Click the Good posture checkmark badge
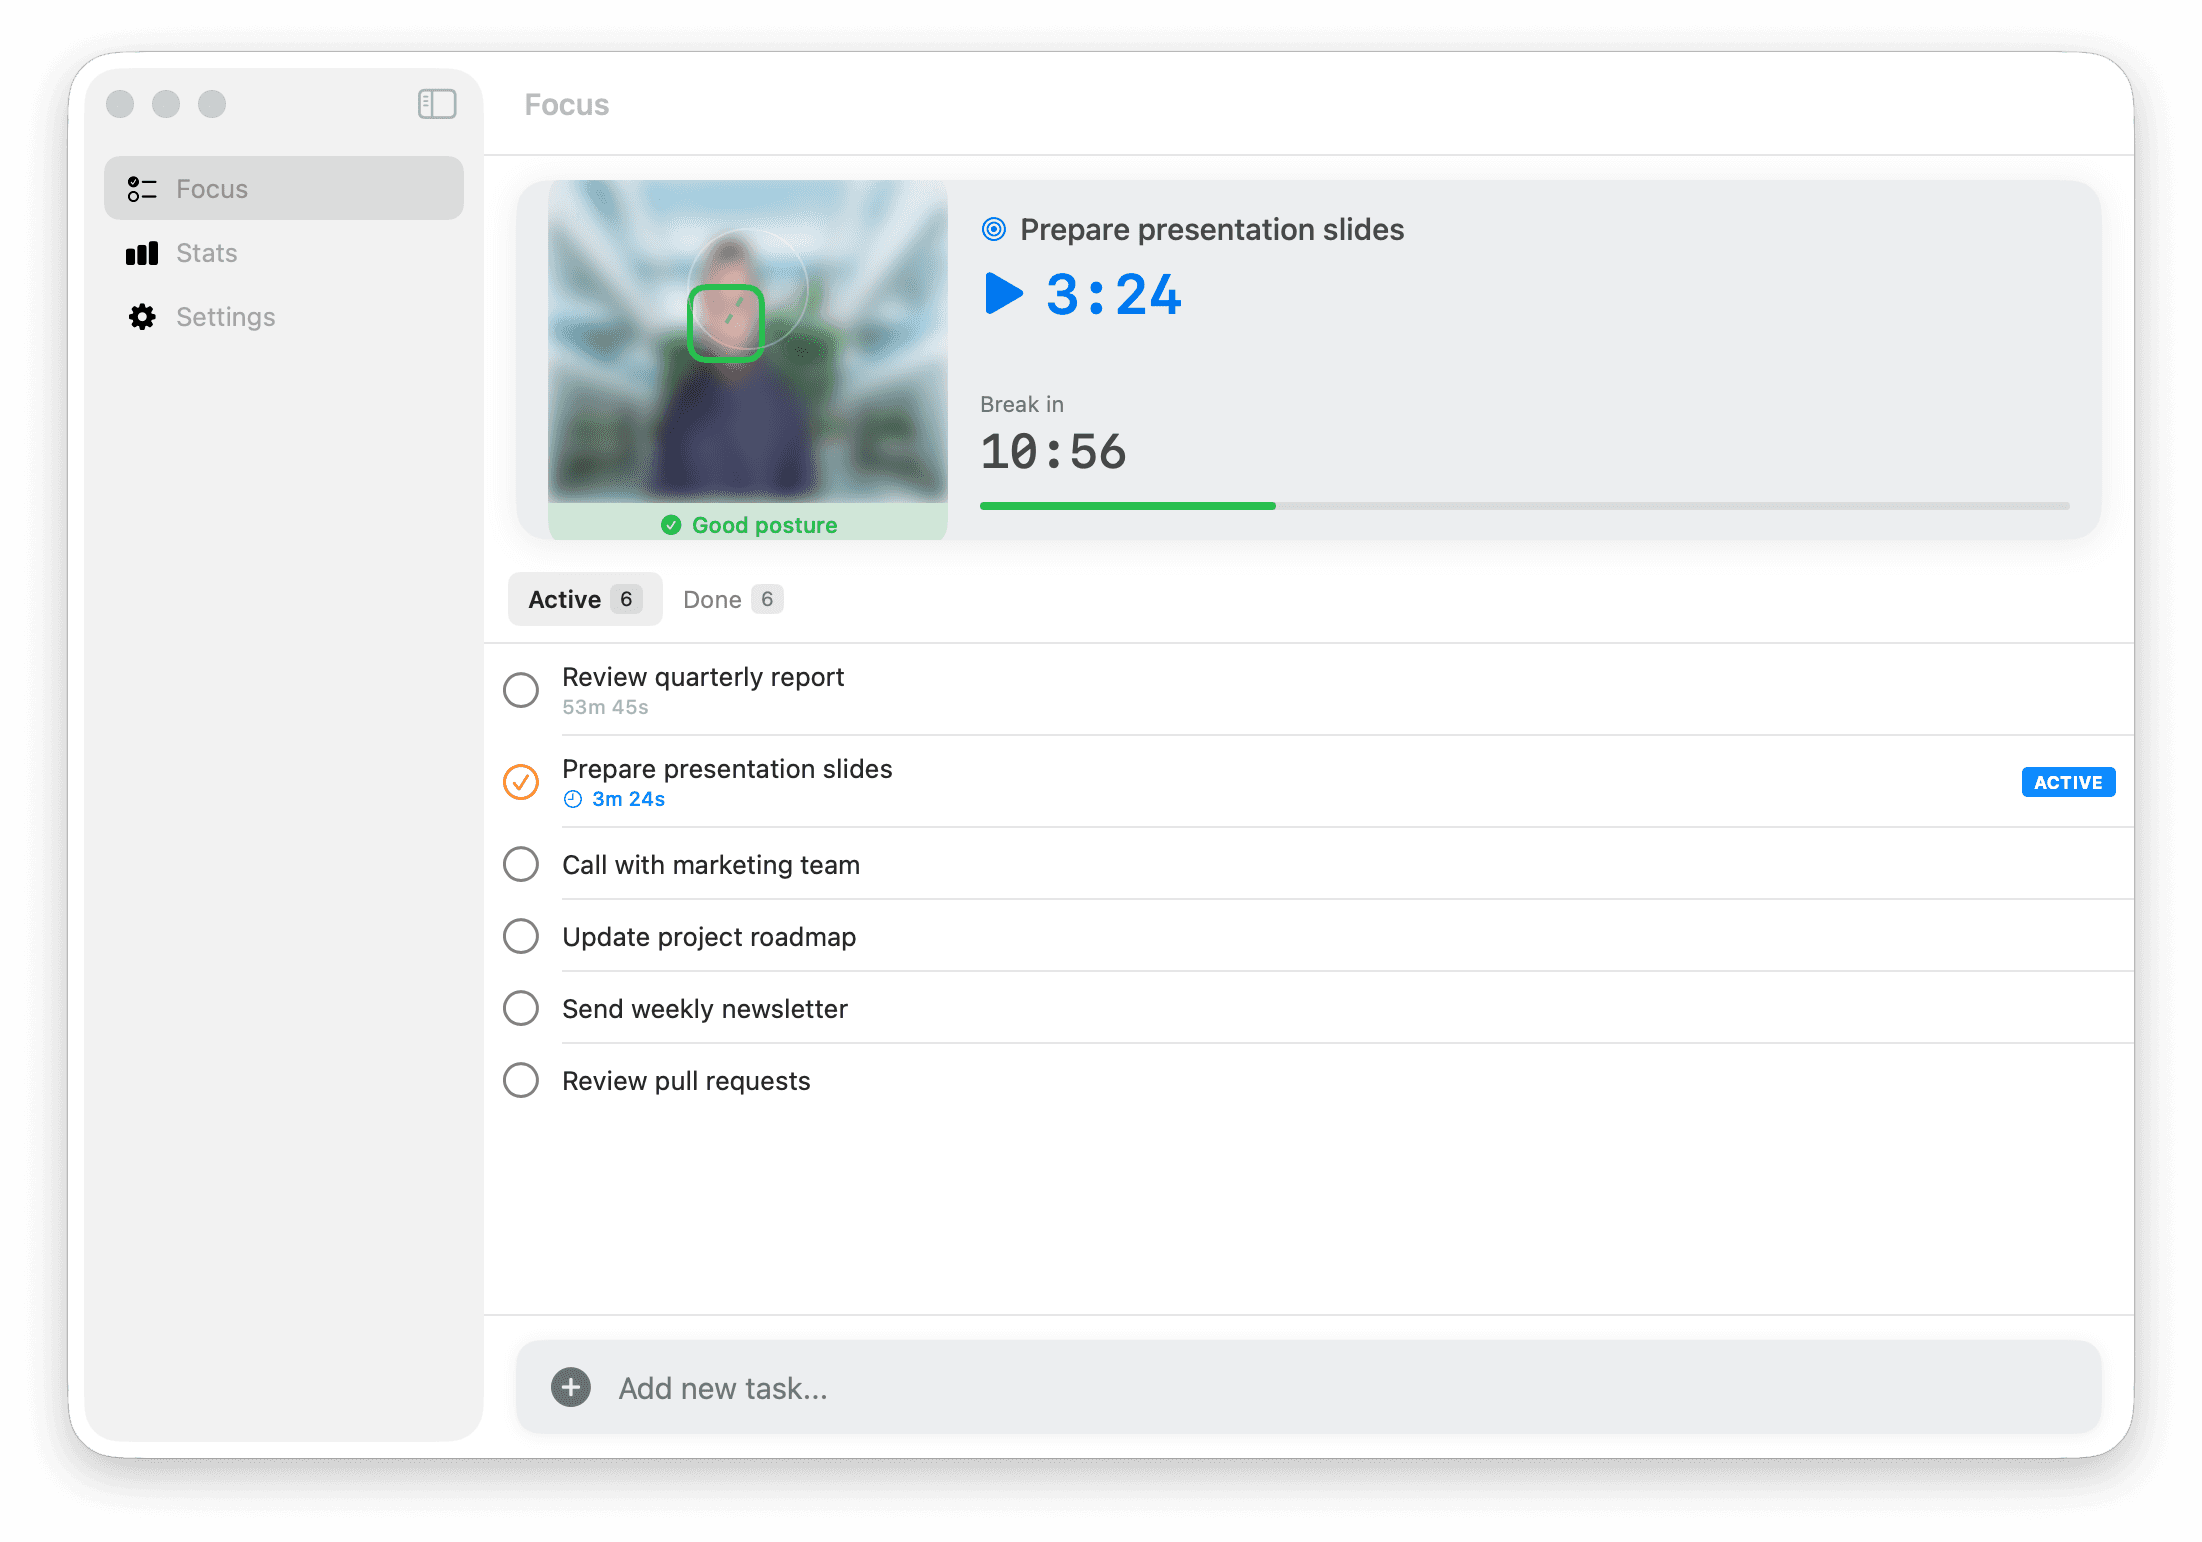Viewport: 2202px width, 1542px height. click(x=672, y=524)
